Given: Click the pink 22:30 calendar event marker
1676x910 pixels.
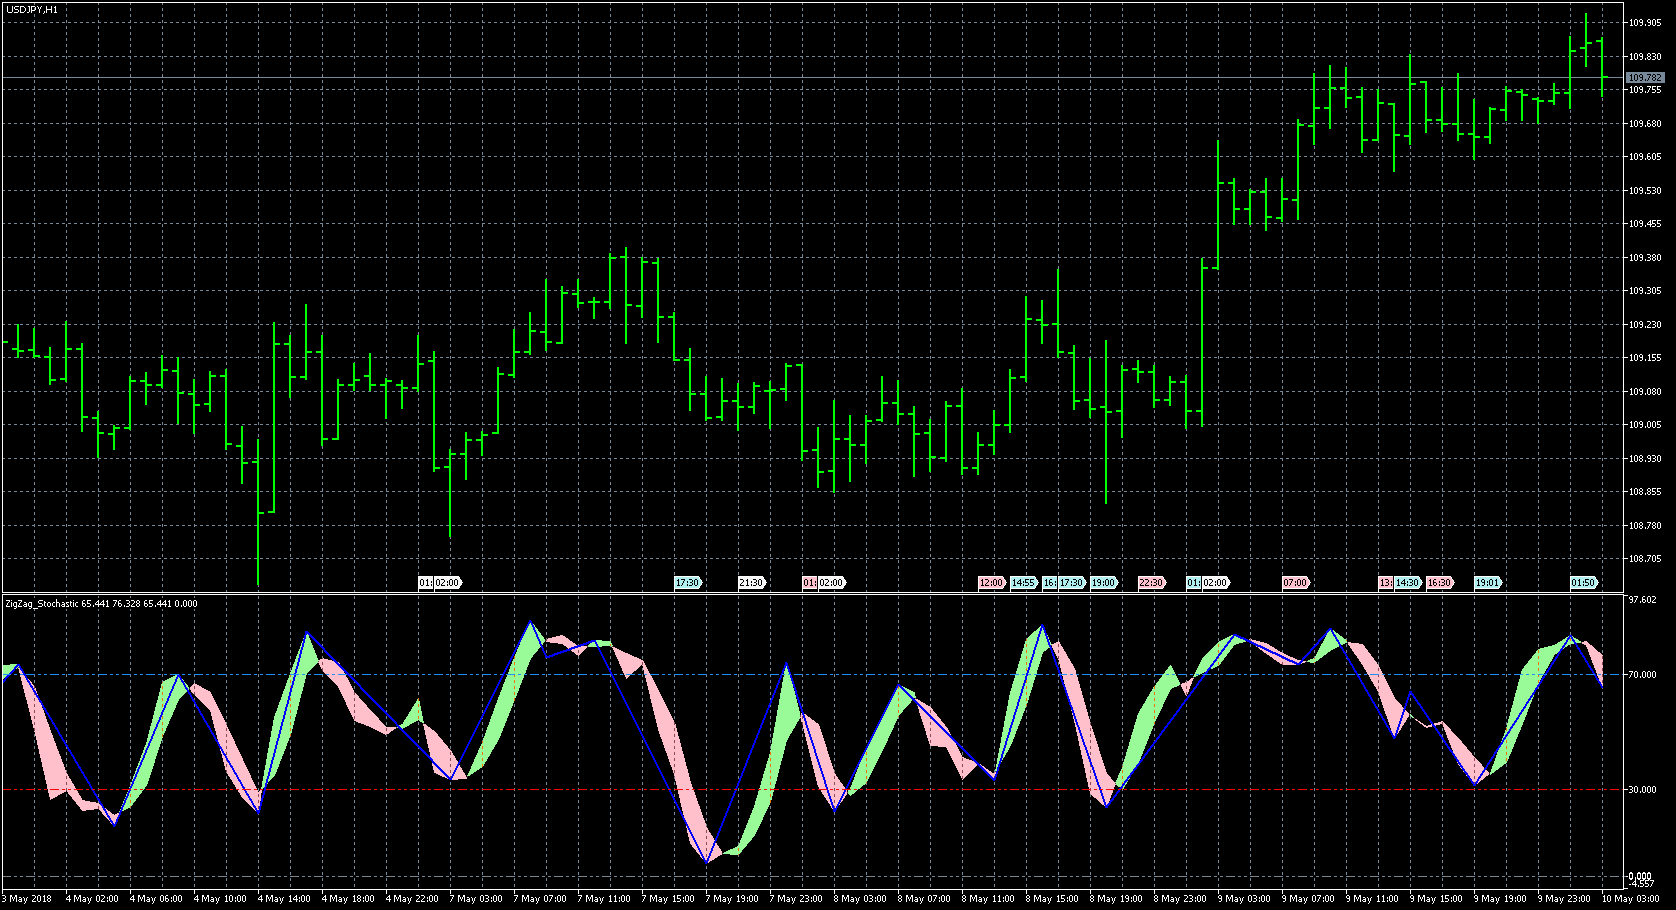Looking at the screenshot, I should 1151,583.
